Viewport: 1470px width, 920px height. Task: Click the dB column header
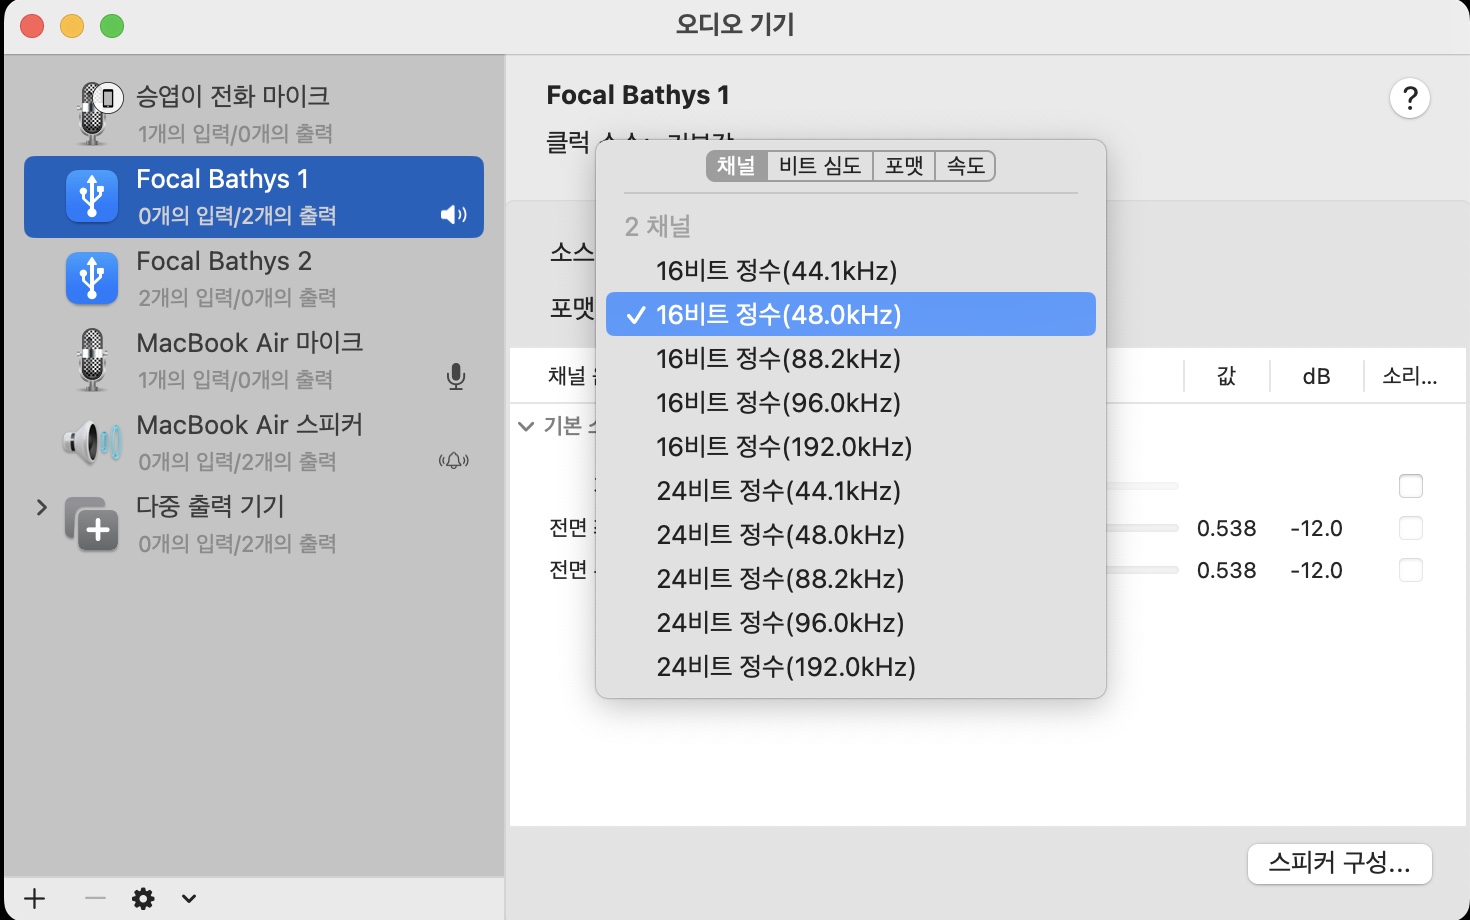1316,376
